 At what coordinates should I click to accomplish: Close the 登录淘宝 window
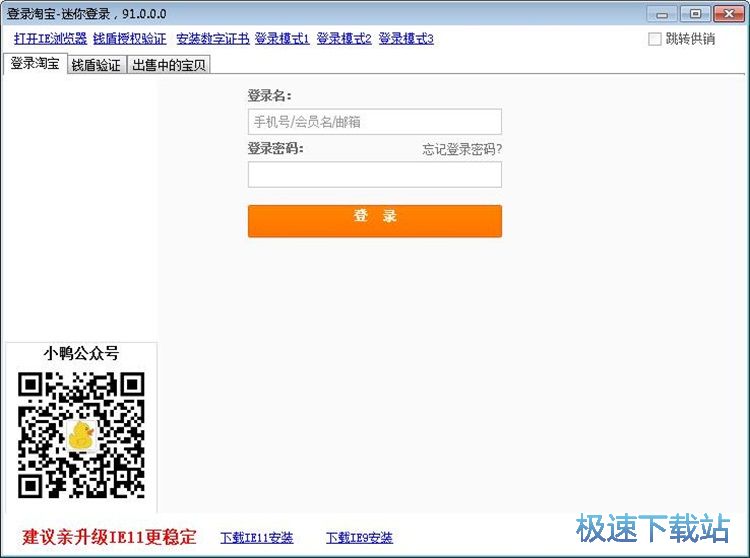pos(728,13)
